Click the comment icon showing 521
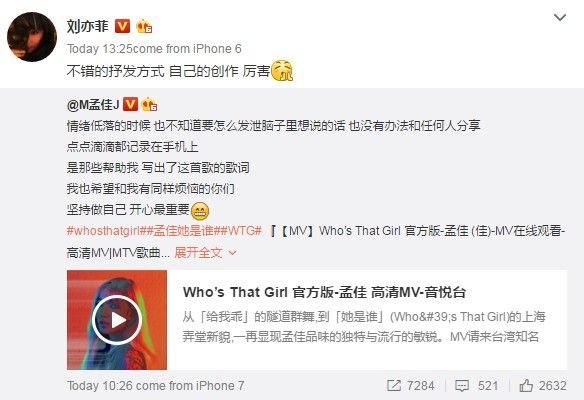This screenshot has height=400, width=584. 462,386
